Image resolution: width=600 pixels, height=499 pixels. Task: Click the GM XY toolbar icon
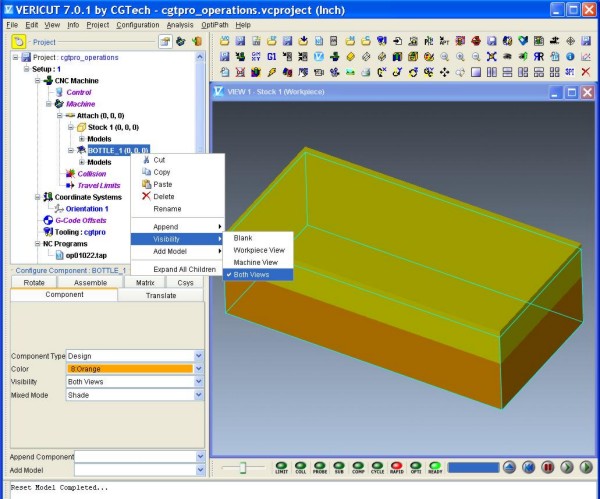(256, 57)
